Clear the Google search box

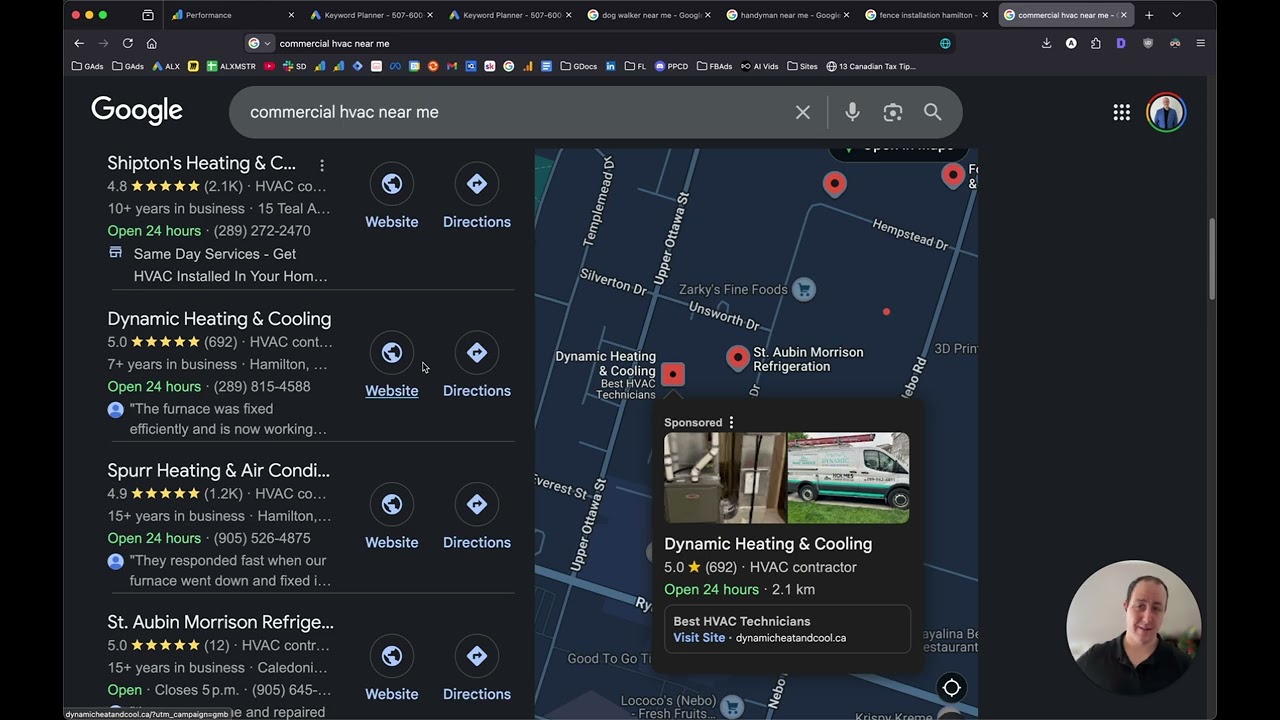click(802, 112)
